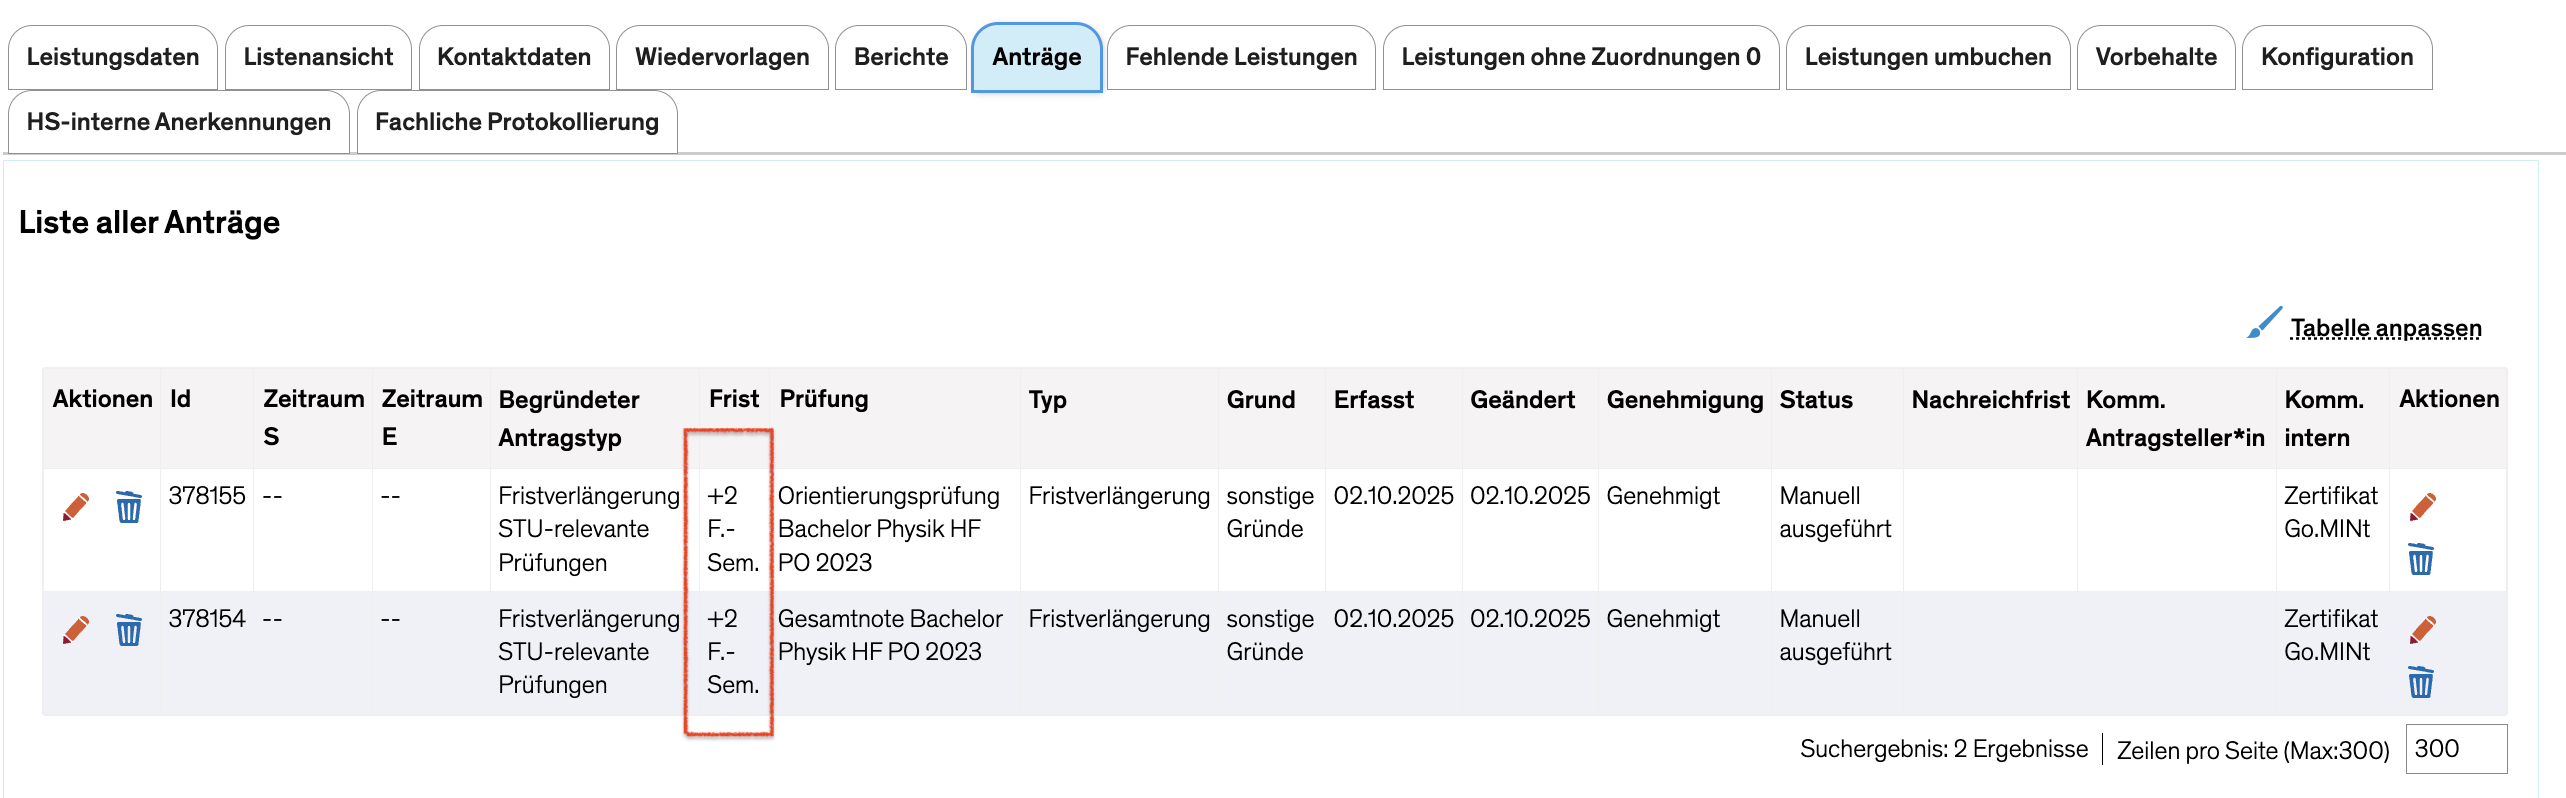Image resolution: width=2566 pixels, height=798 pixels.
Task: Sort table by Status column header
Action: [1815, 400]
